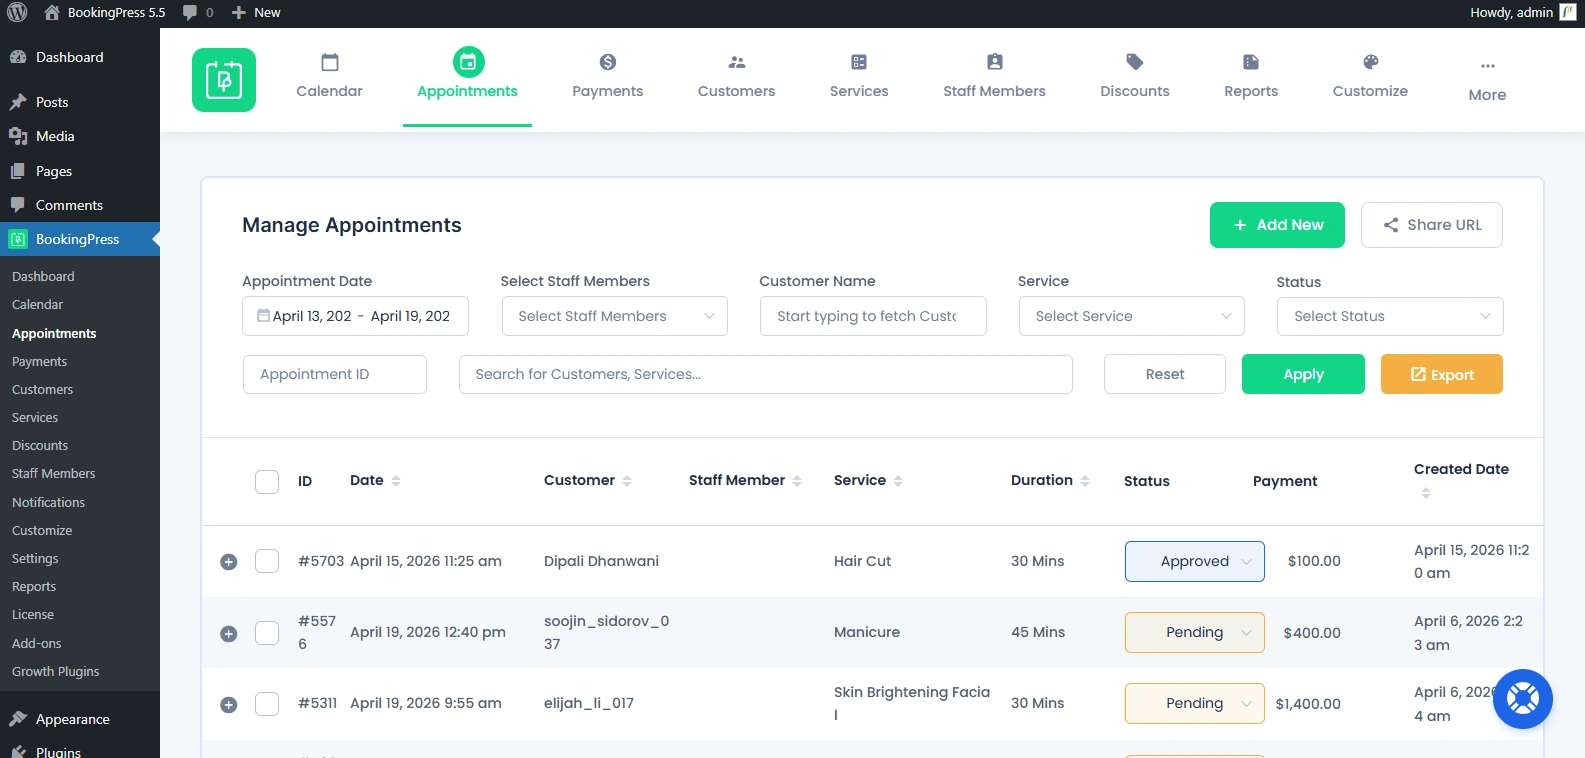Viewport: 1585px width, 758px height.
Task: Click the Payments dollar icon
Action: 608,62
